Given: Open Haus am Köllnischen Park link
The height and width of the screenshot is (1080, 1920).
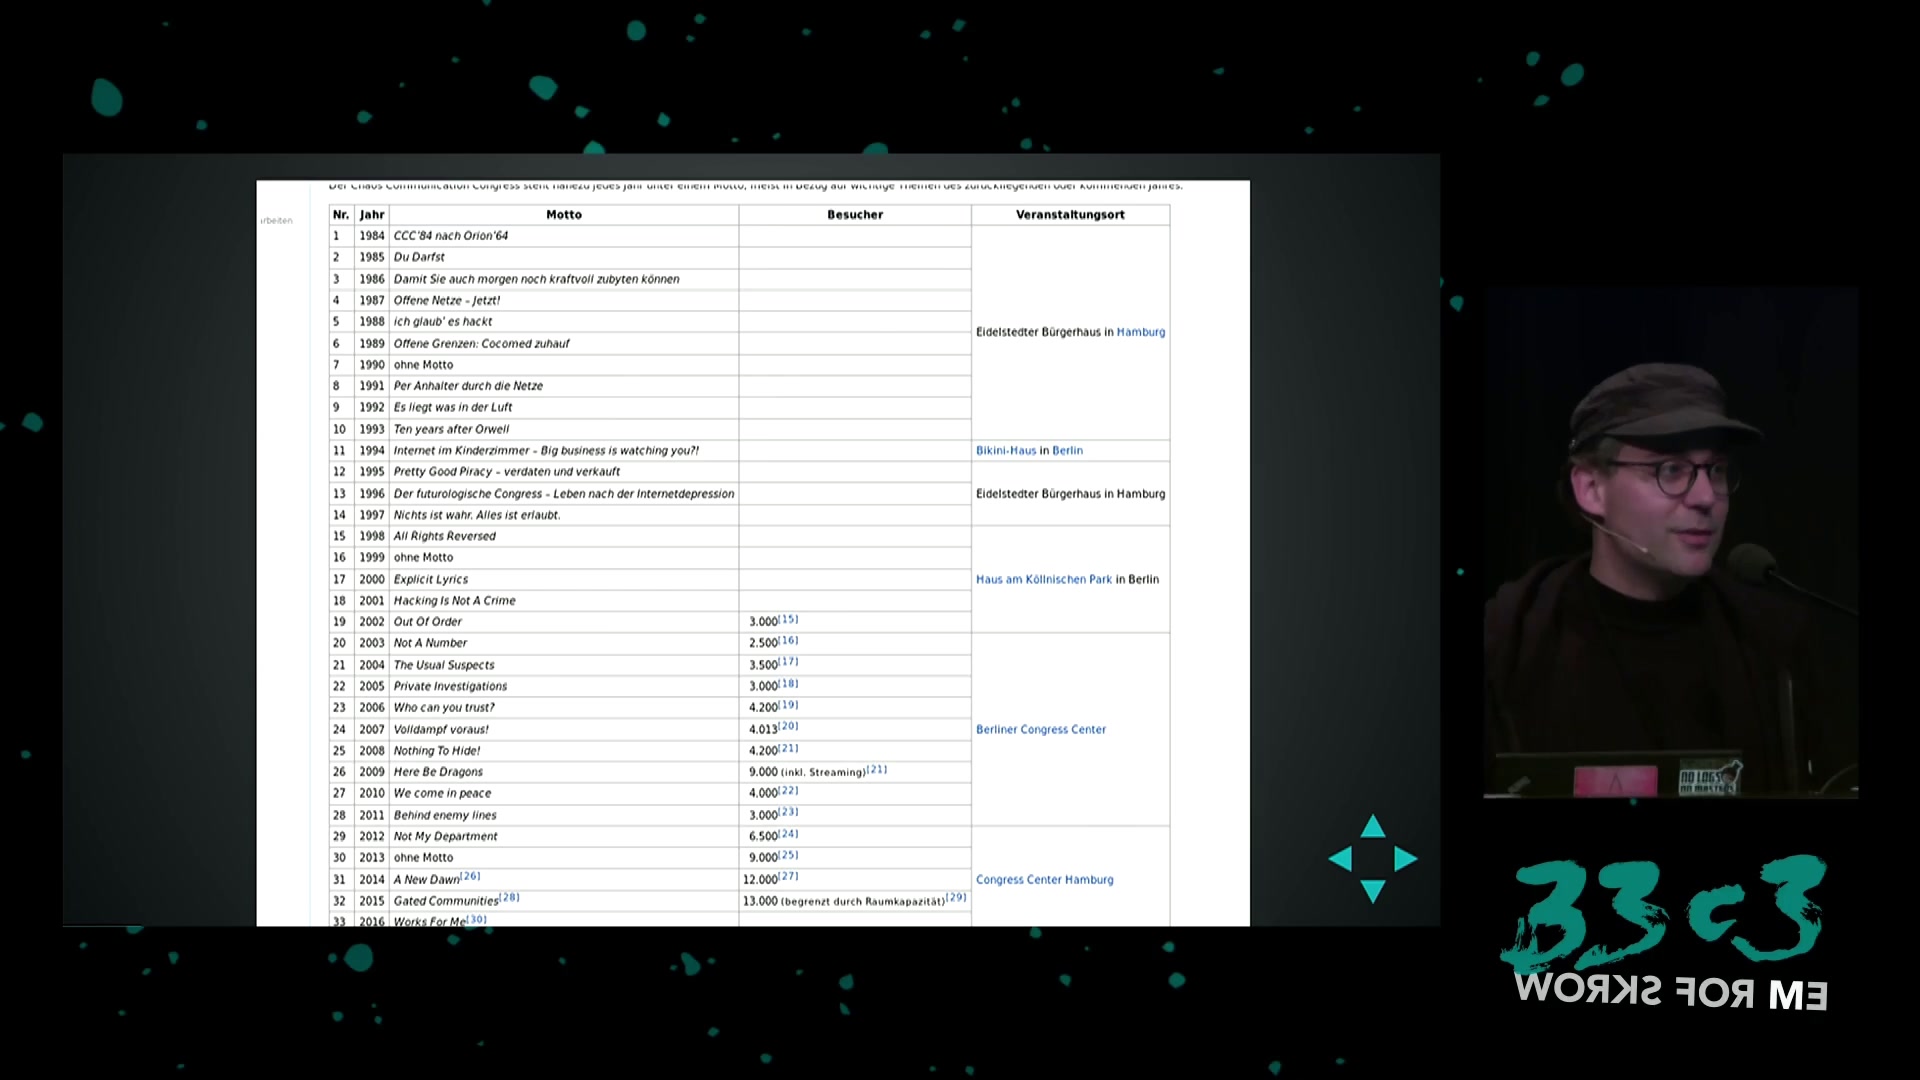Looking at the screenshot, I should tap(1044, 579).
